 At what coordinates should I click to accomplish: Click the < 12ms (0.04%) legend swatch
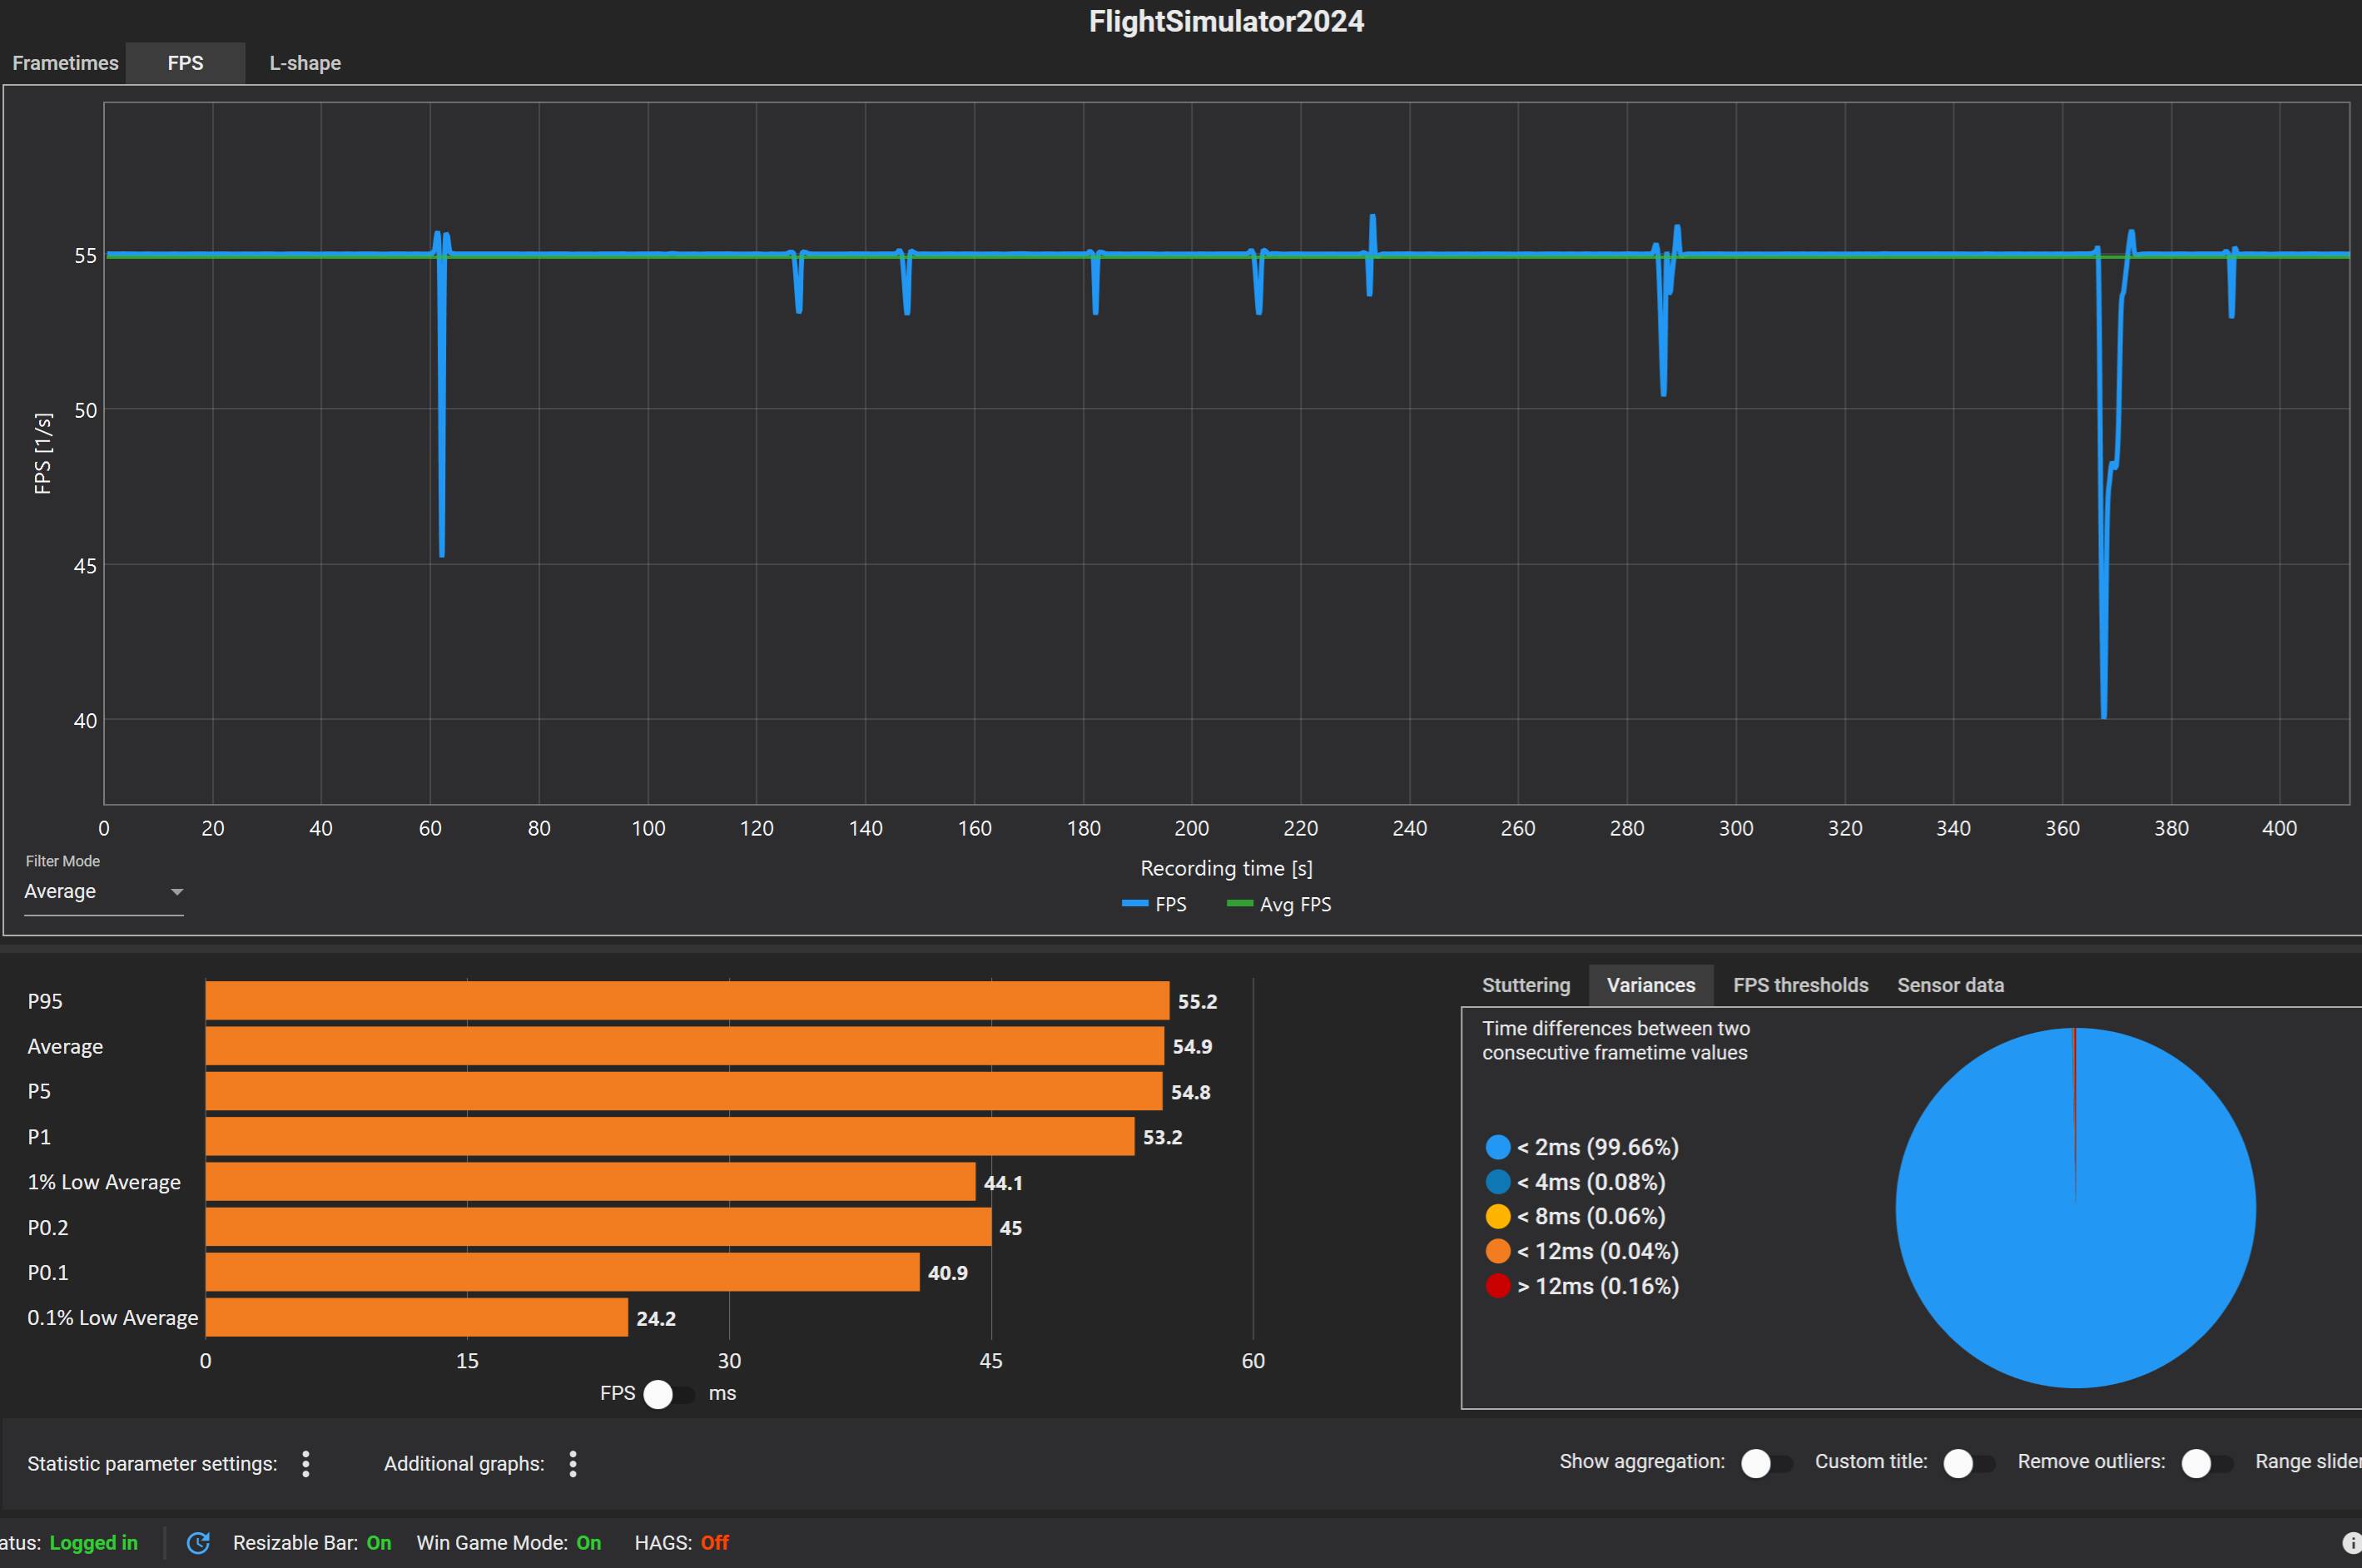point(1498,1251)
